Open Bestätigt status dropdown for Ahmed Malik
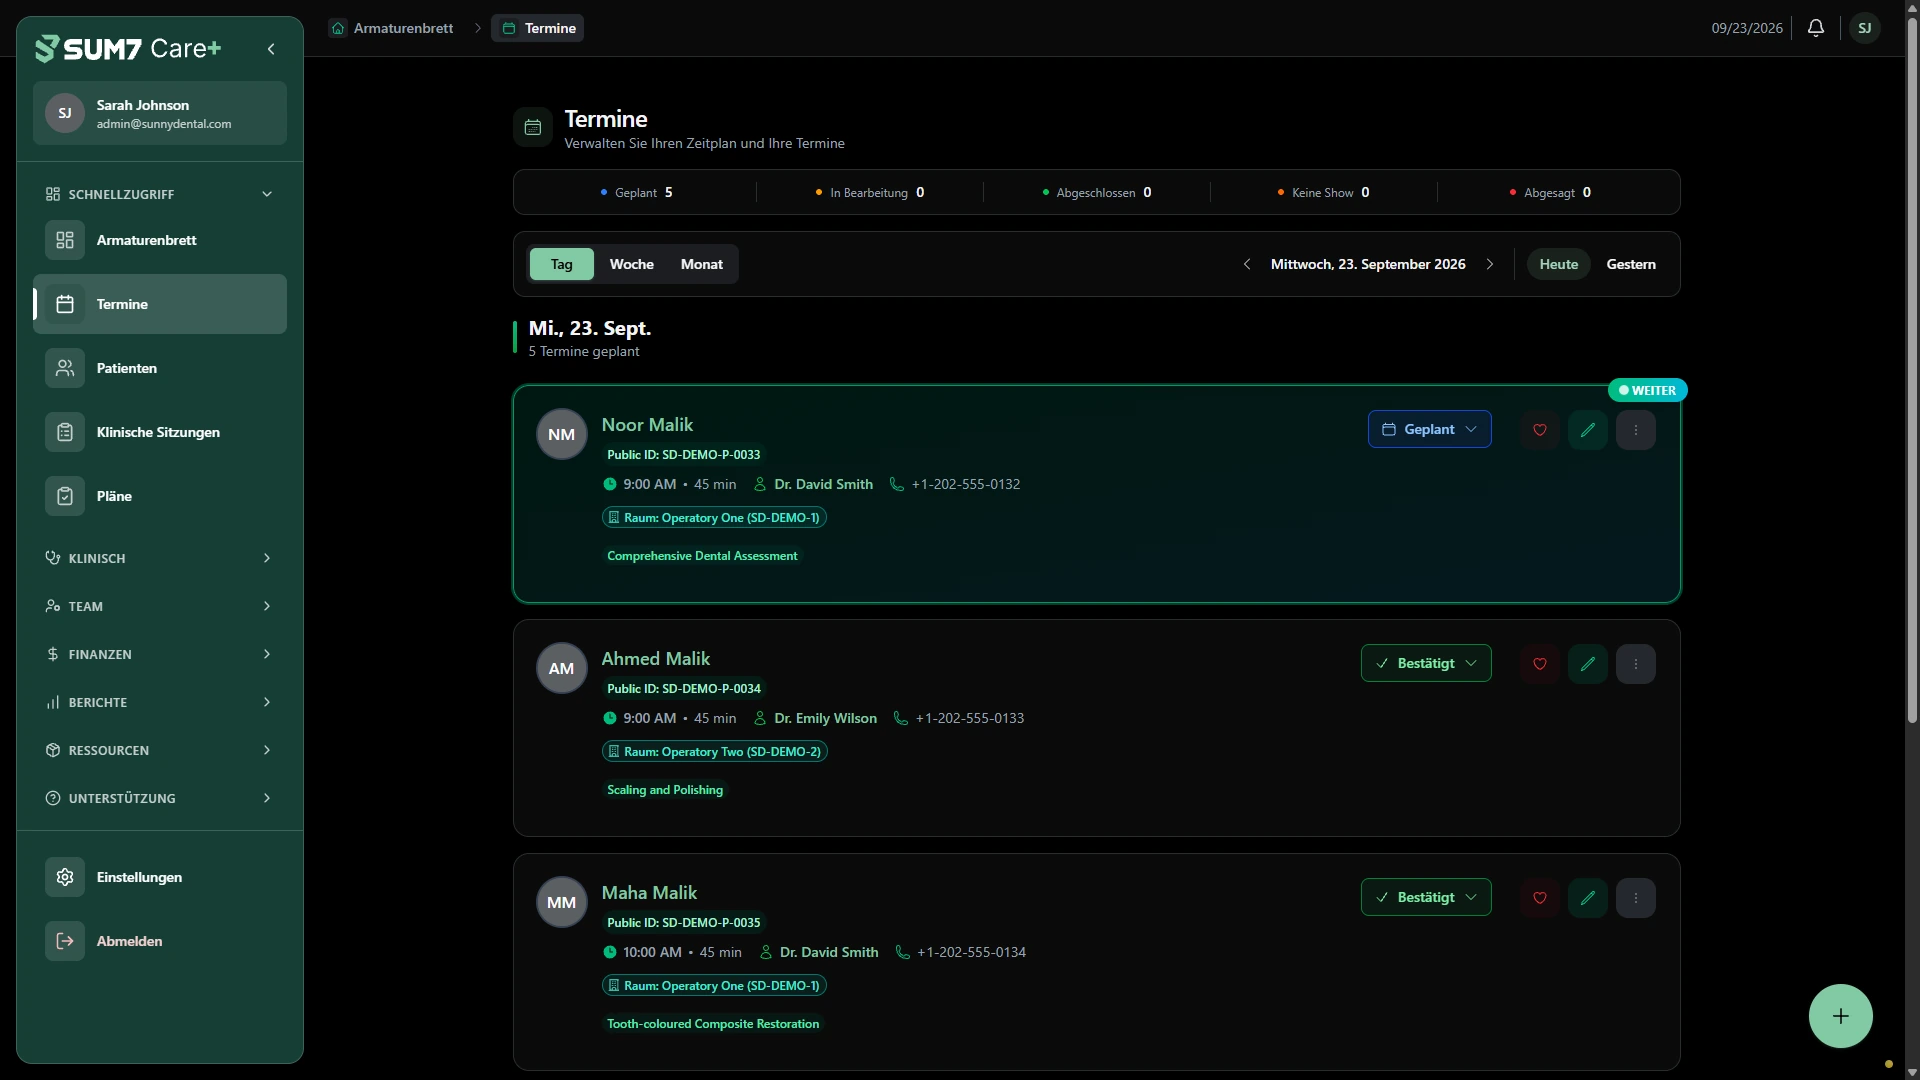Screen dimensions: 1920x1080 1426,663
